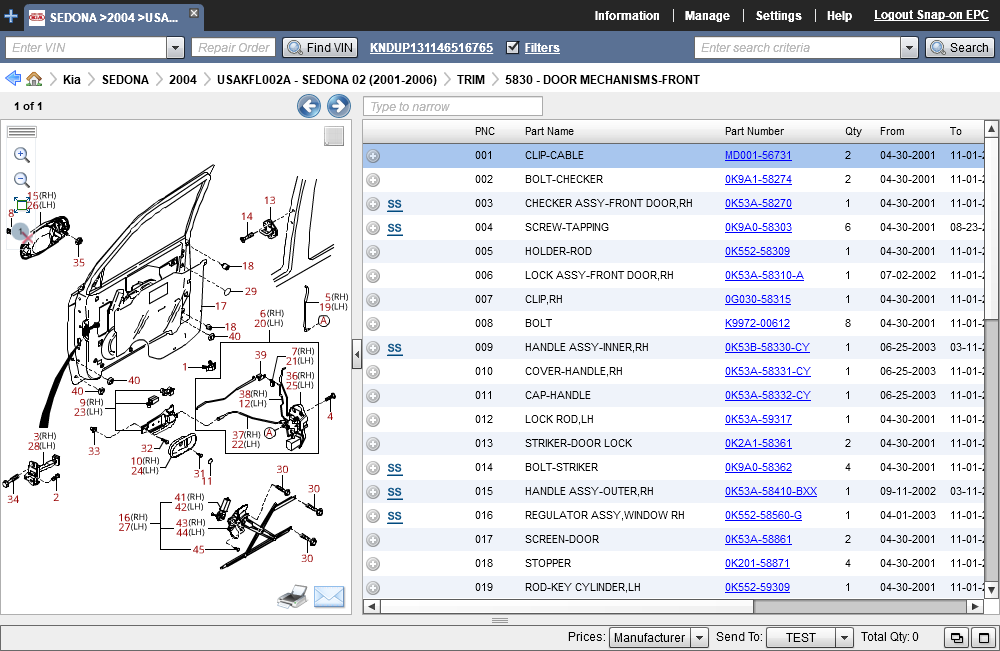Add CLIP-CABLE to the list with its plus icon
Image resolution: width=1000 pixels, height=651 pixels.
pos(373,156)
